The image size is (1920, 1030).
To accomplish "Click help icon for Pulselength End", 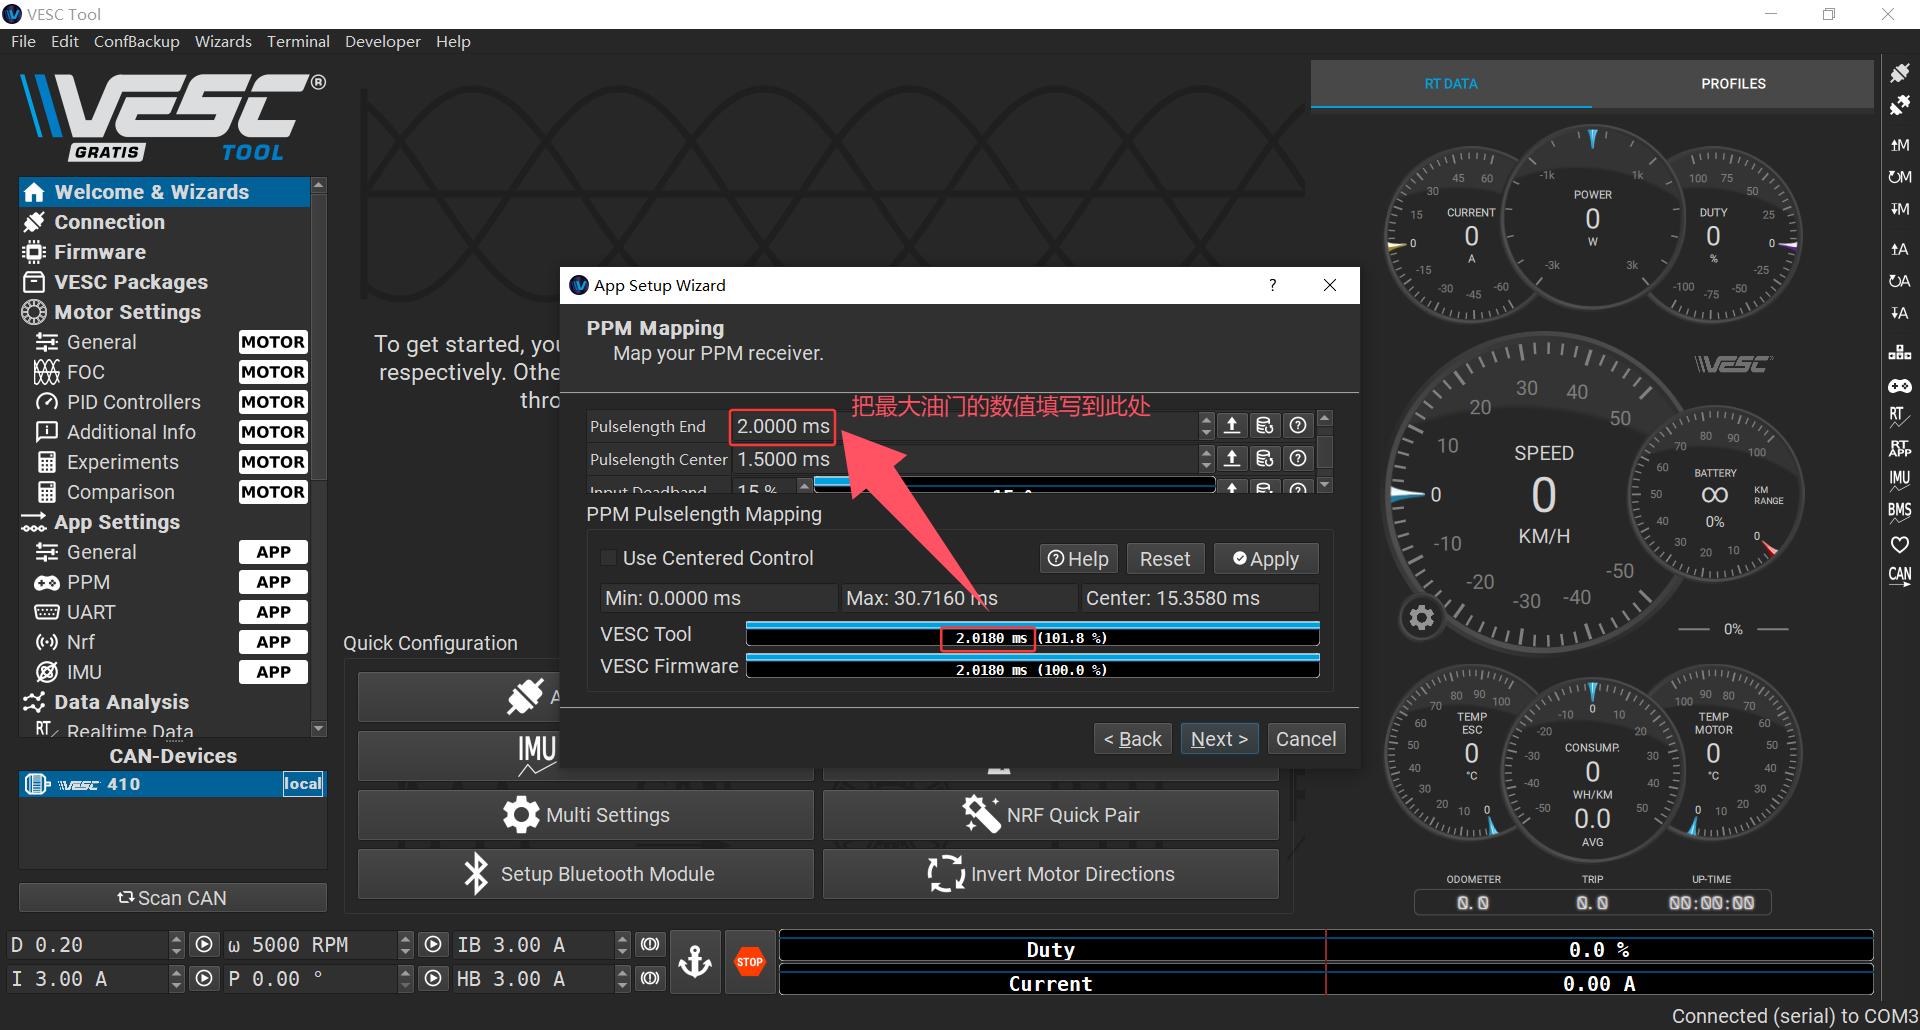I will tap(1298, 426).
